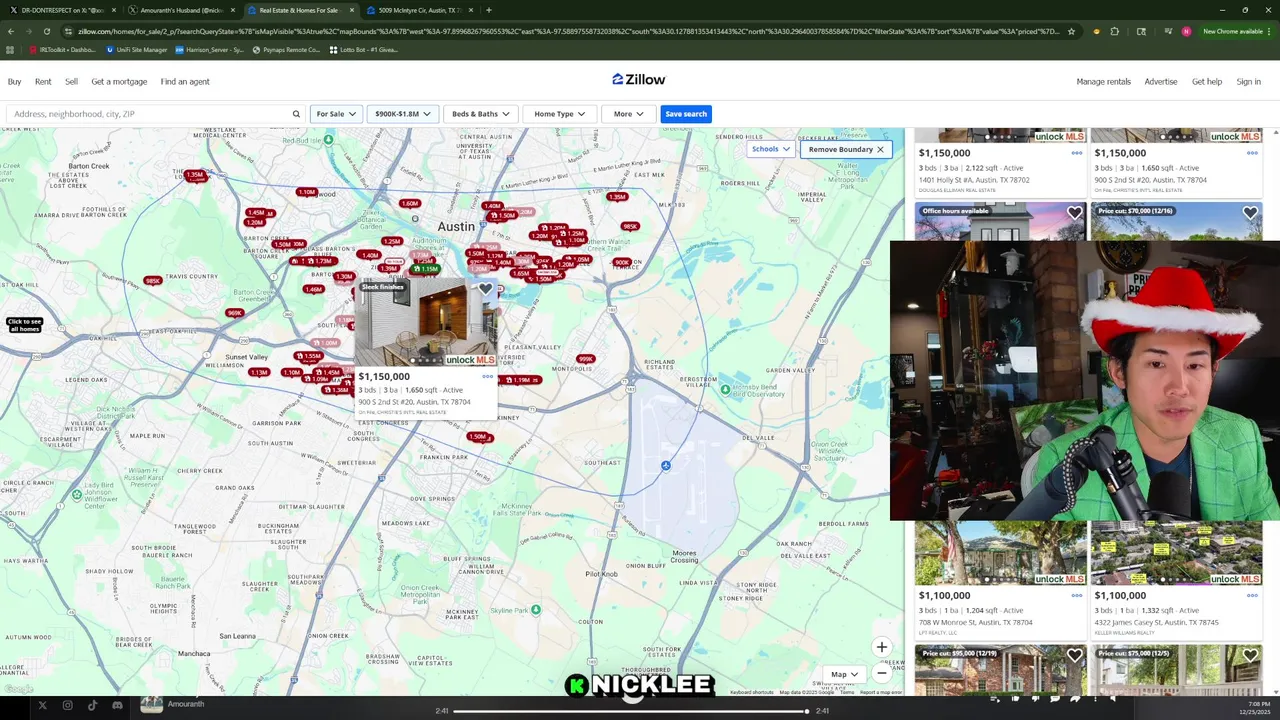Open the Chrome profile avatar

pyautogui.click(x=1186, y=31)
